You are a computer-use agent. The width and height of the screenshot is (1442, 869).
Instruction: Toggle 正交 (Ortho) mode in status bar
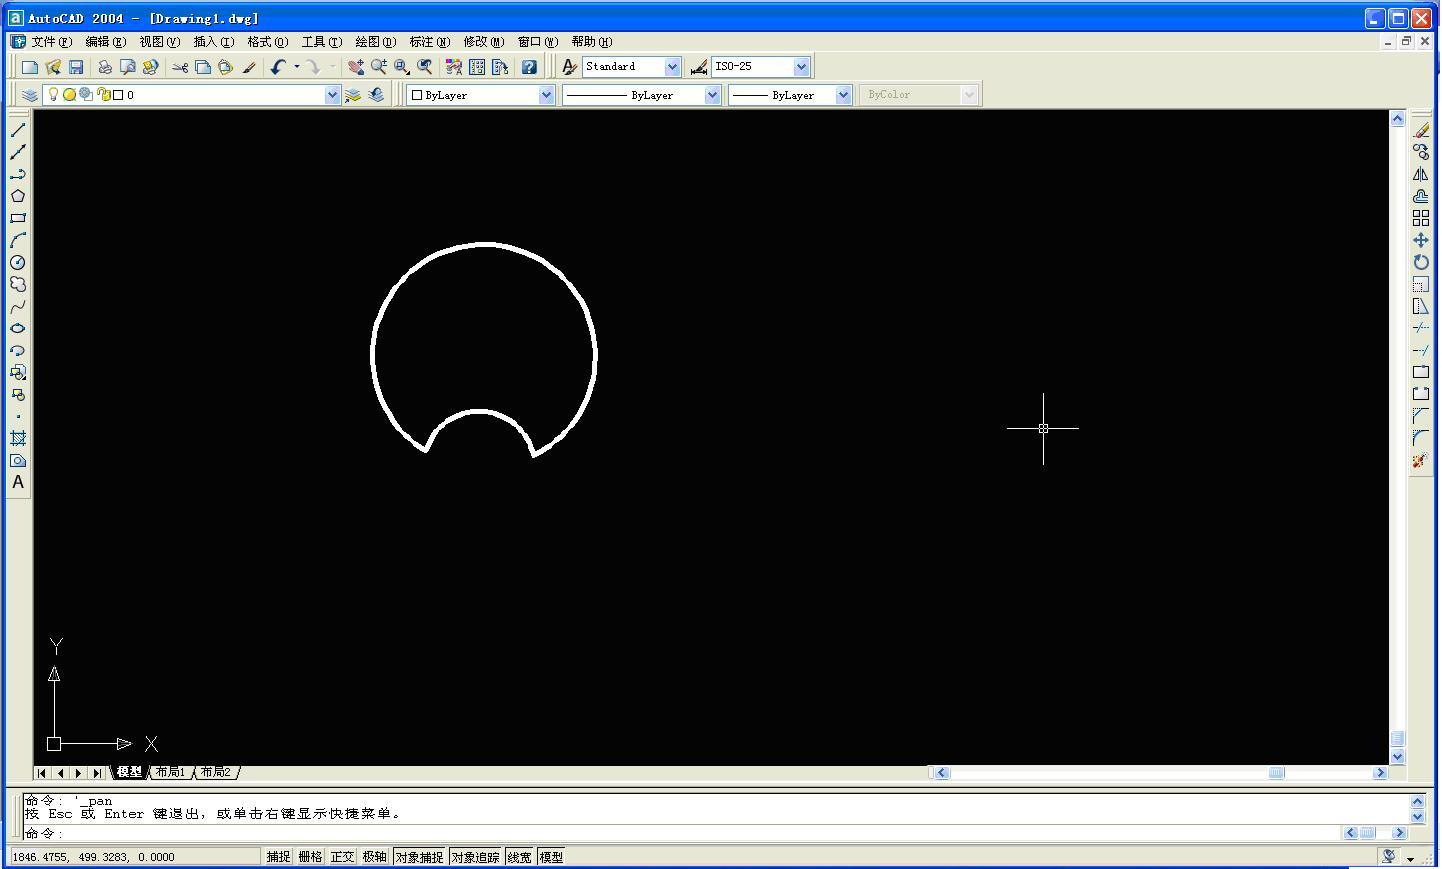[x=342, y=857]
